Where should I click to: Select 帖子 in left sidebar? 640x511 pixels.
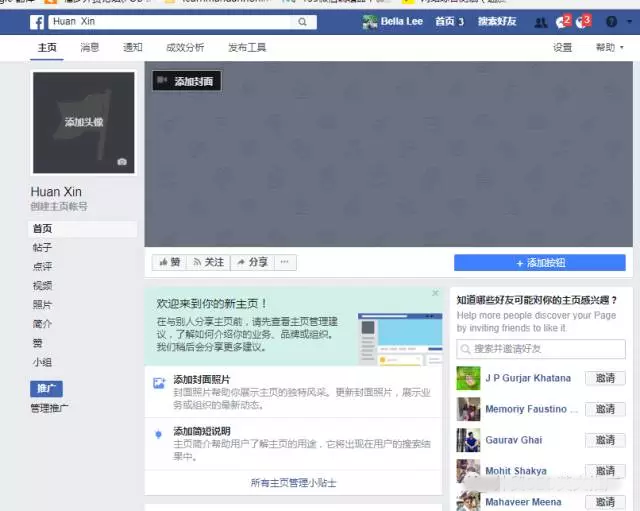pyautogui.click(x=42, y=247)
